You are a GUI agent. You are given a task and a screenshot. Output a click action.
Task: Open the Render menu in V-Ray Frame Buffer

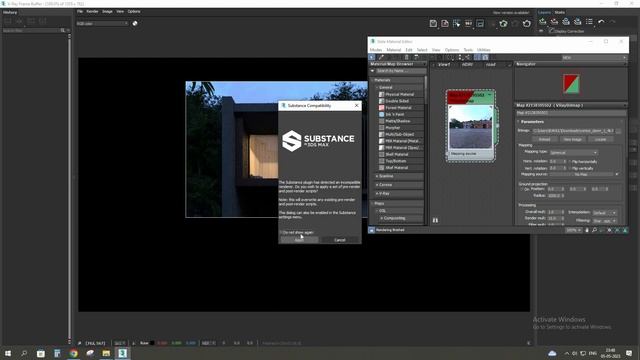click(x=92, y=11)
